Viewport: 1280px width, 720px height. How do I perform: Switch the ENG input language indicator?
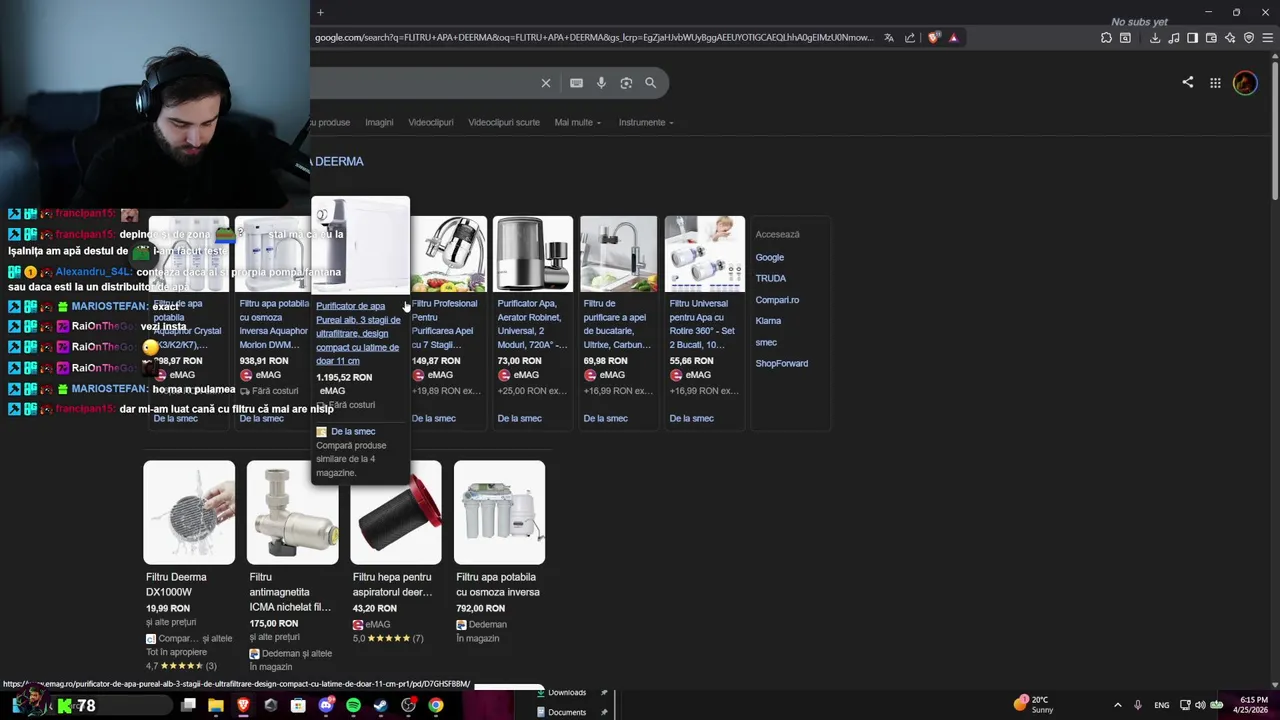click(x=1161, y=705)
